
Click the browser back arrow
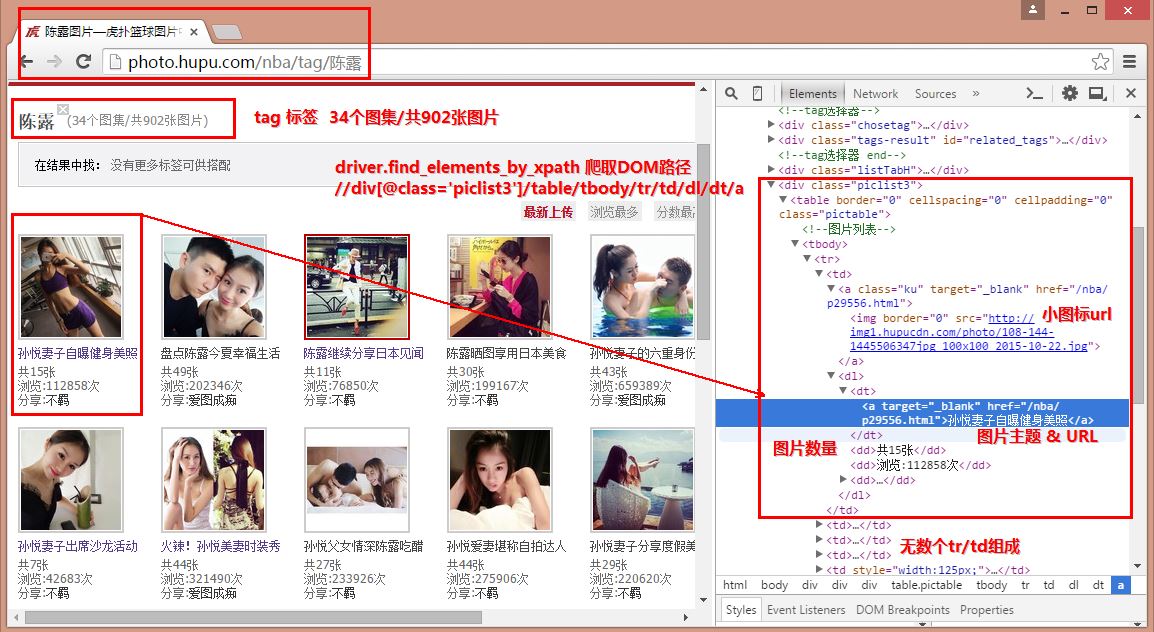26,62
